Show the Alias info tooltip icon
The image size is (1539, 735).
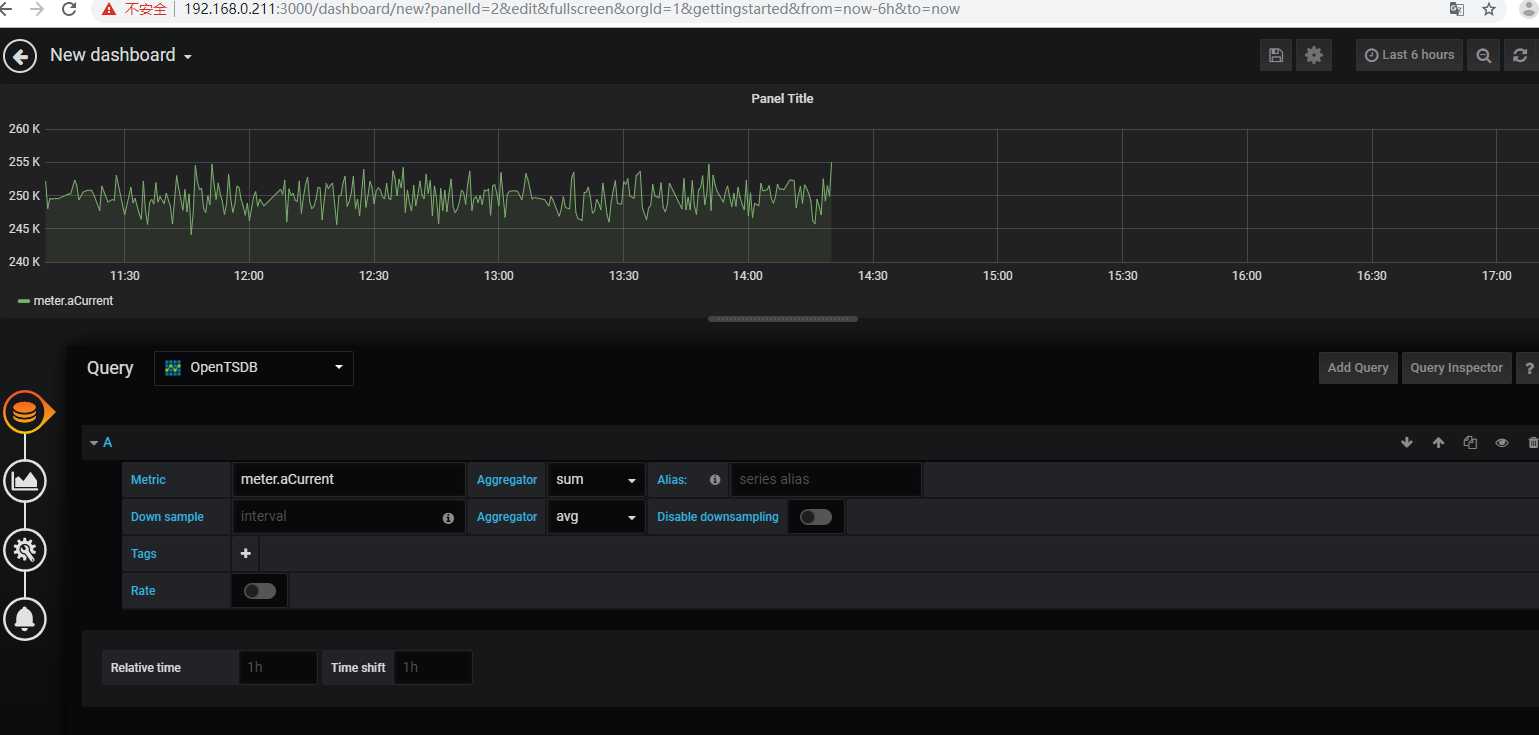click(x=715, y=480)
